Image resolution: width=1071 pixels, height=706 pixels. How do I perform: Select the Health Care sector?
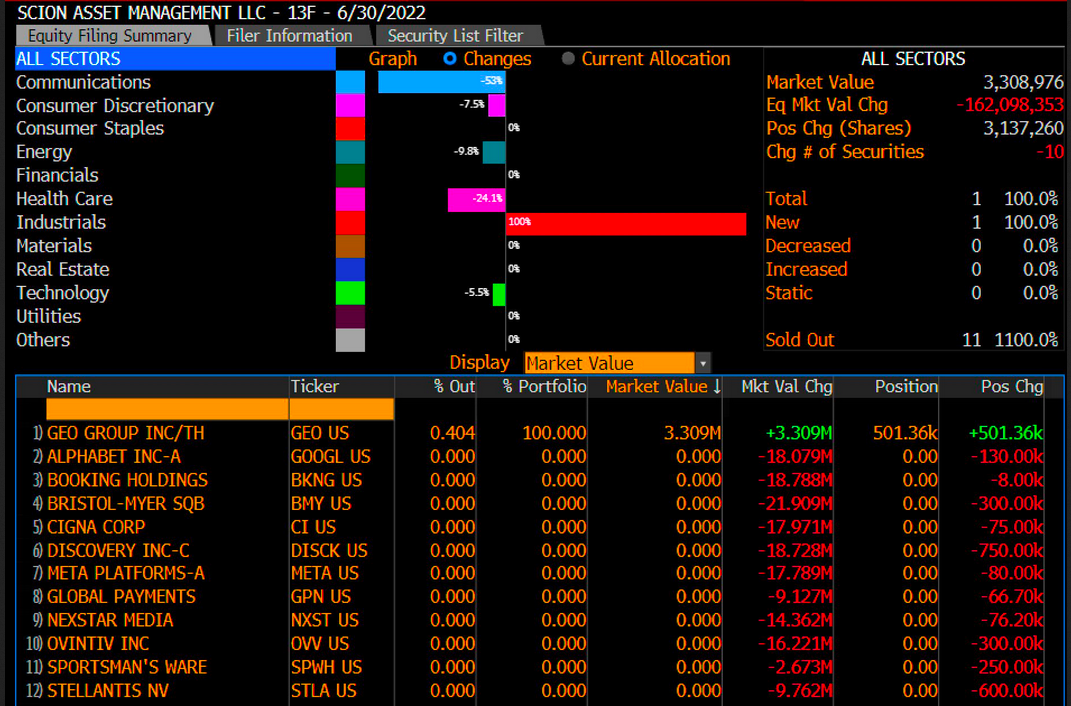tap(64, 199)
